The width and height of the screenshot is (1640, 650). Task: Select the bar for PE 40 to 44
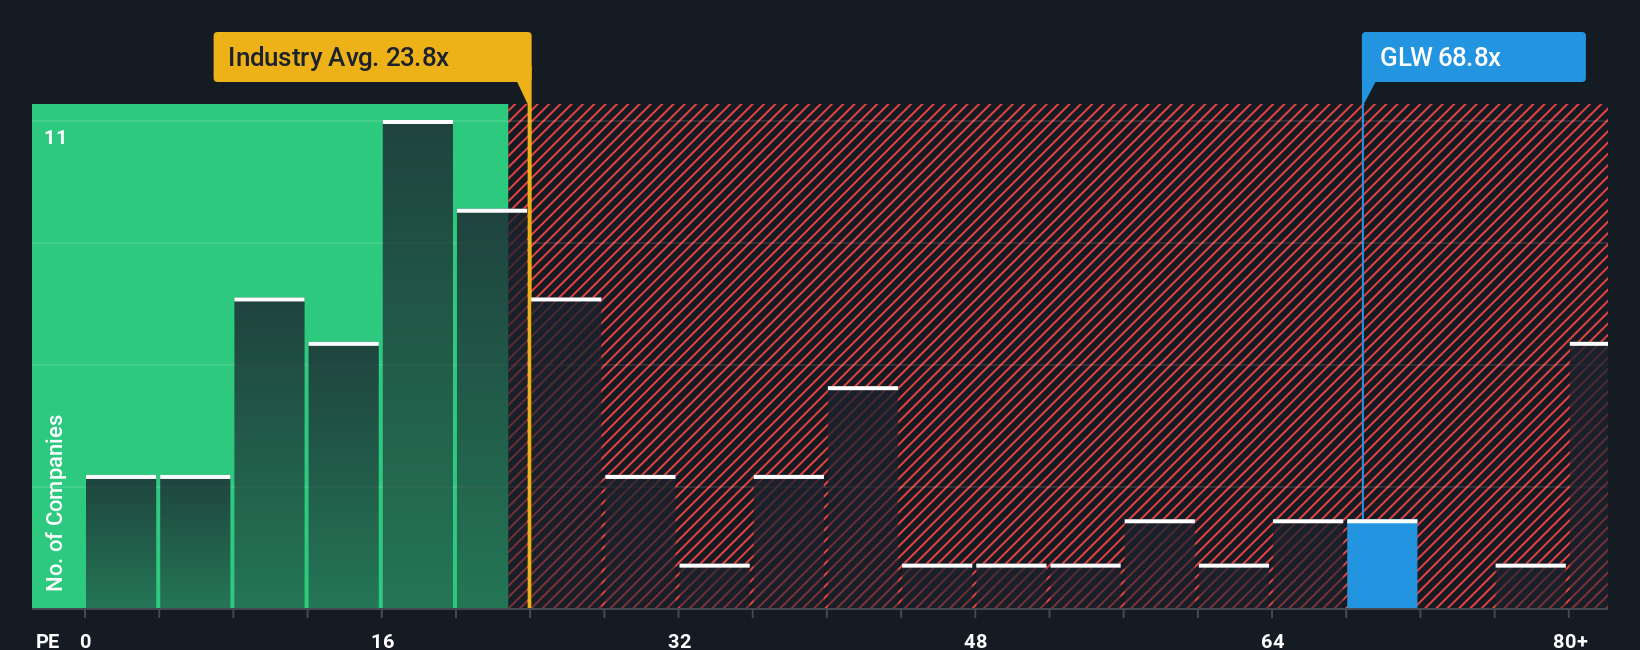pos(863,497)
